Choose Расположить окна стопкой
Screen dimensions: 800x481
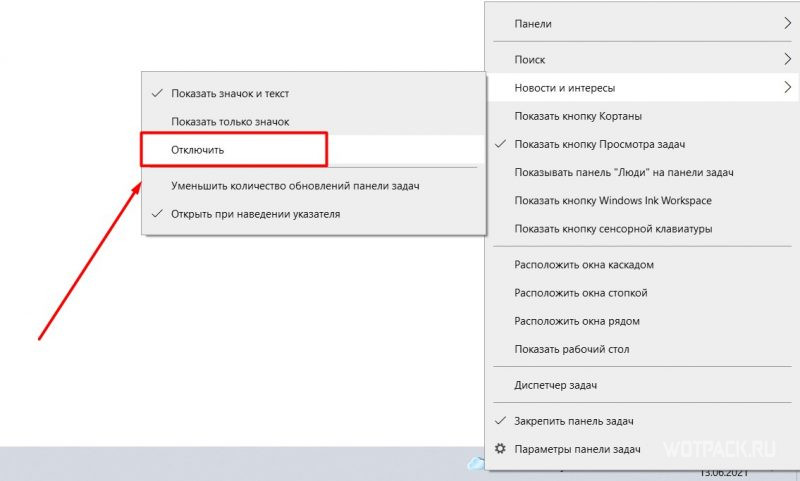click(642, 293)
